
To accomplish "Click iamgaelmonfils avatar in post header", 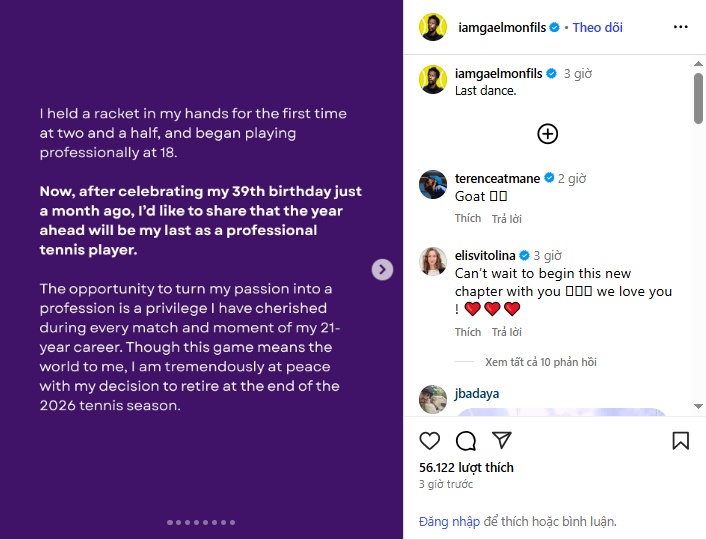I will pyautogui.click(x=433, y=28).
